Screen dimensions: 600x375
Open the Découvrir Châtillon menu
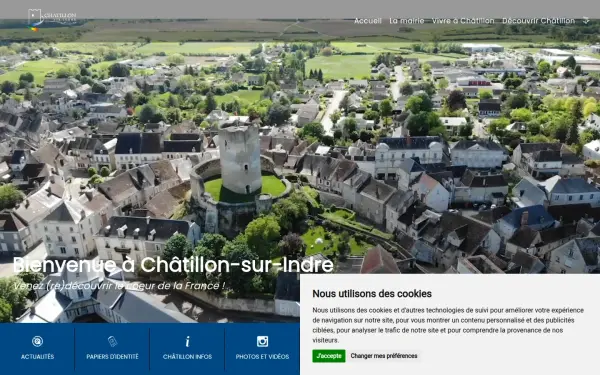click(x=538, y=21)
